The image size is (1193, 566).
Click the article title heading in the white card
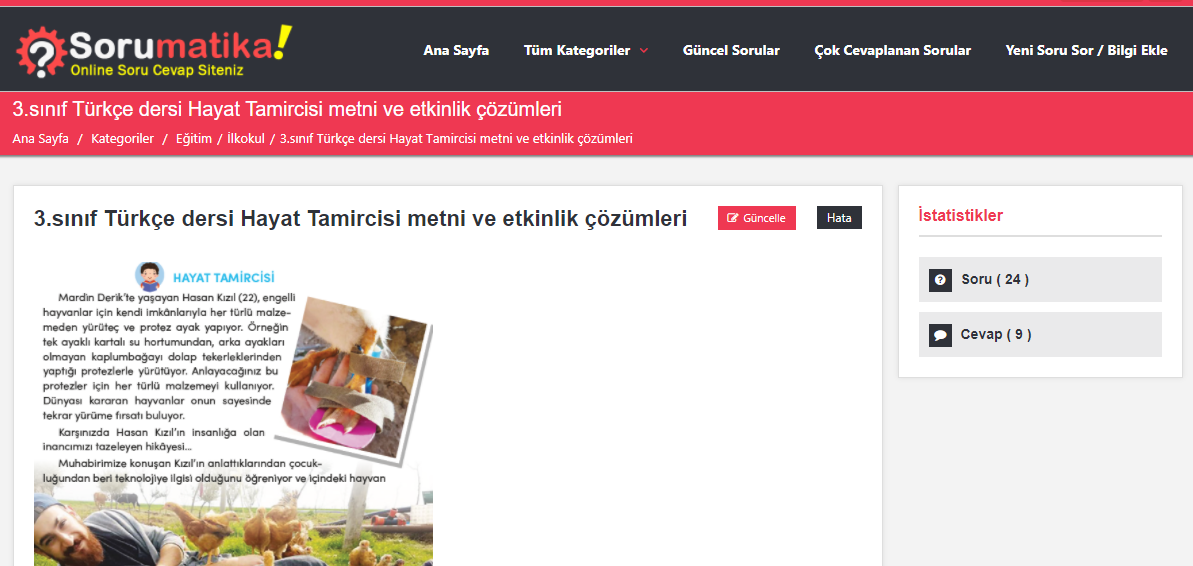point(360,218)
